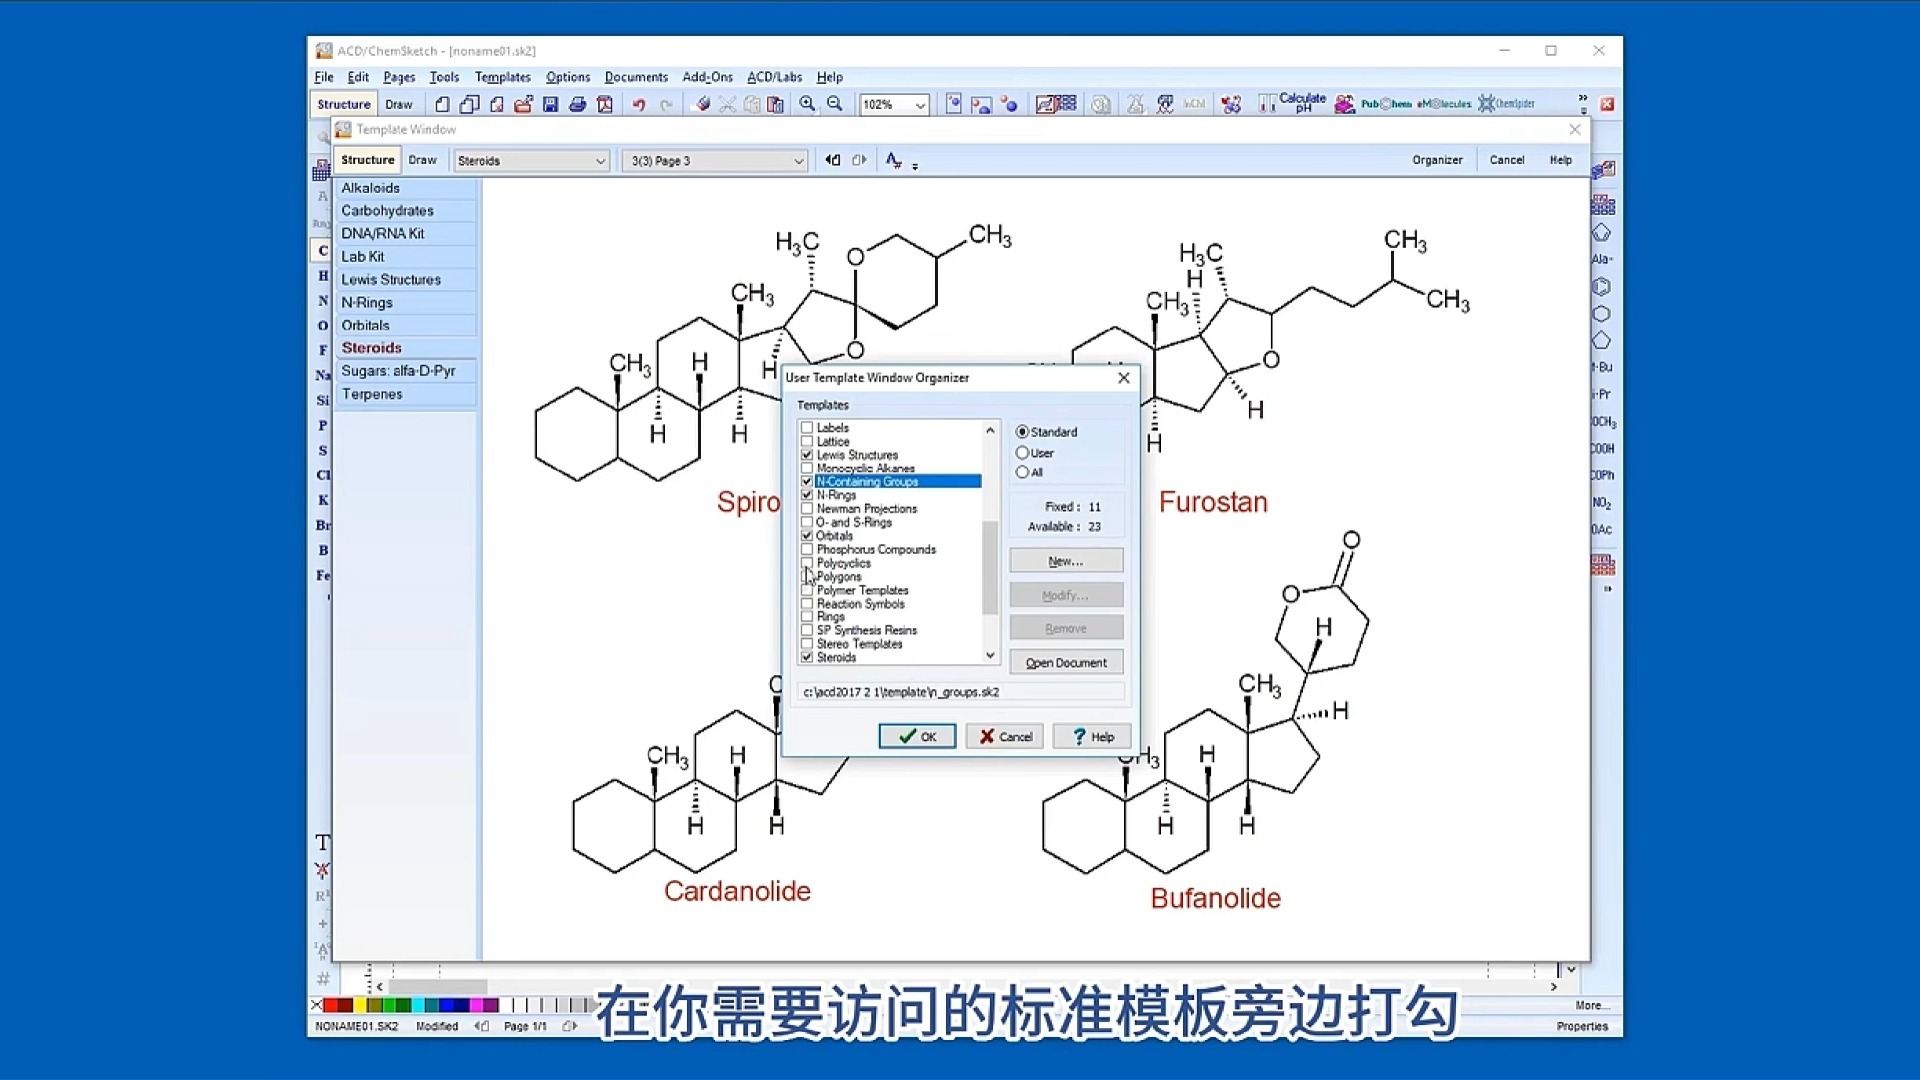This screenshot has height=1080, width=1920.
Task: Click the templates list vertical scrollbar thumb
Action: tap(990, 567)
